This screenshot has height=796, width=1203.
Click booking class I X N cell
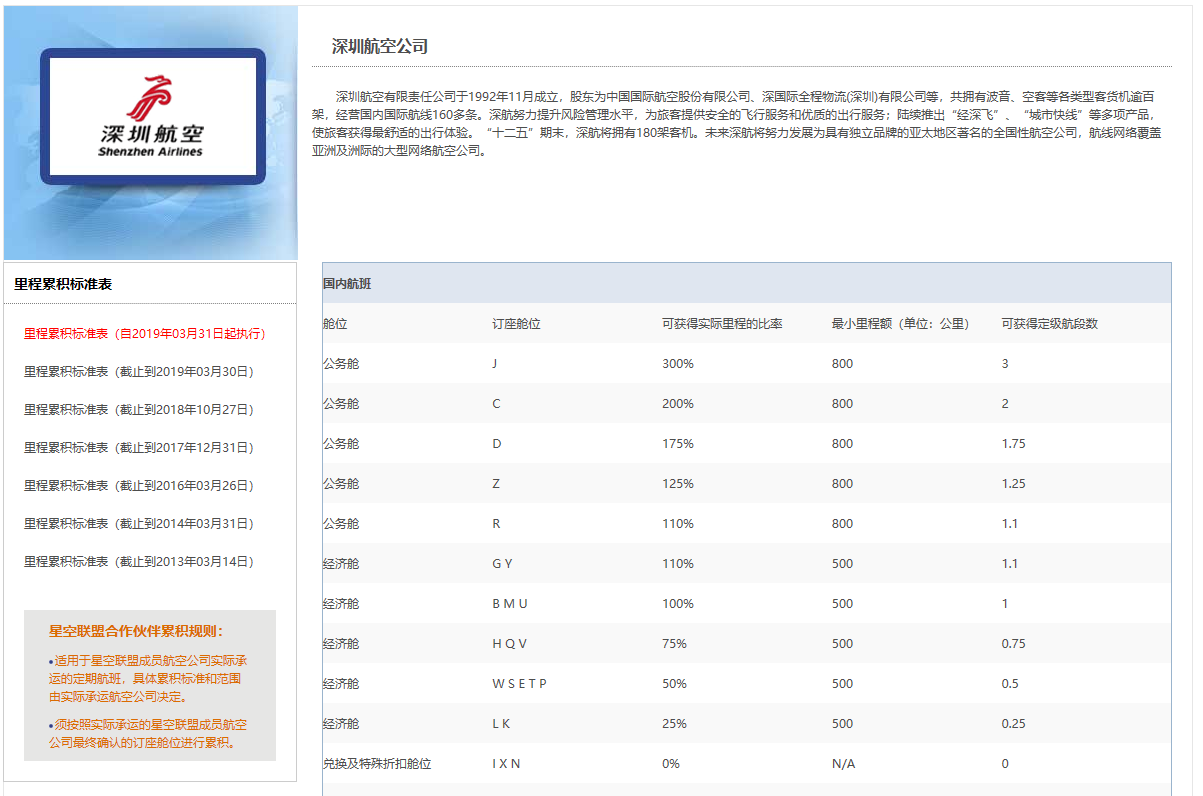506,764
